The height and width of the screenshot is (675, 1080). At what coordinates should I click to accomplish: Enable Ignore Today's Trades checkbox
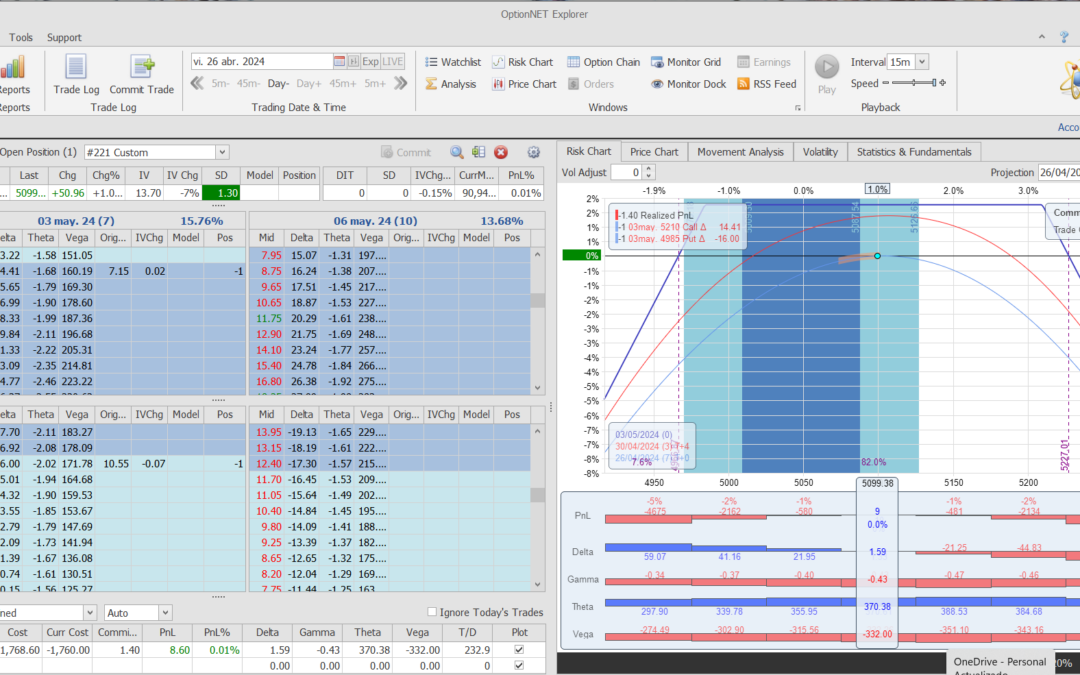(x=432, y=612)
